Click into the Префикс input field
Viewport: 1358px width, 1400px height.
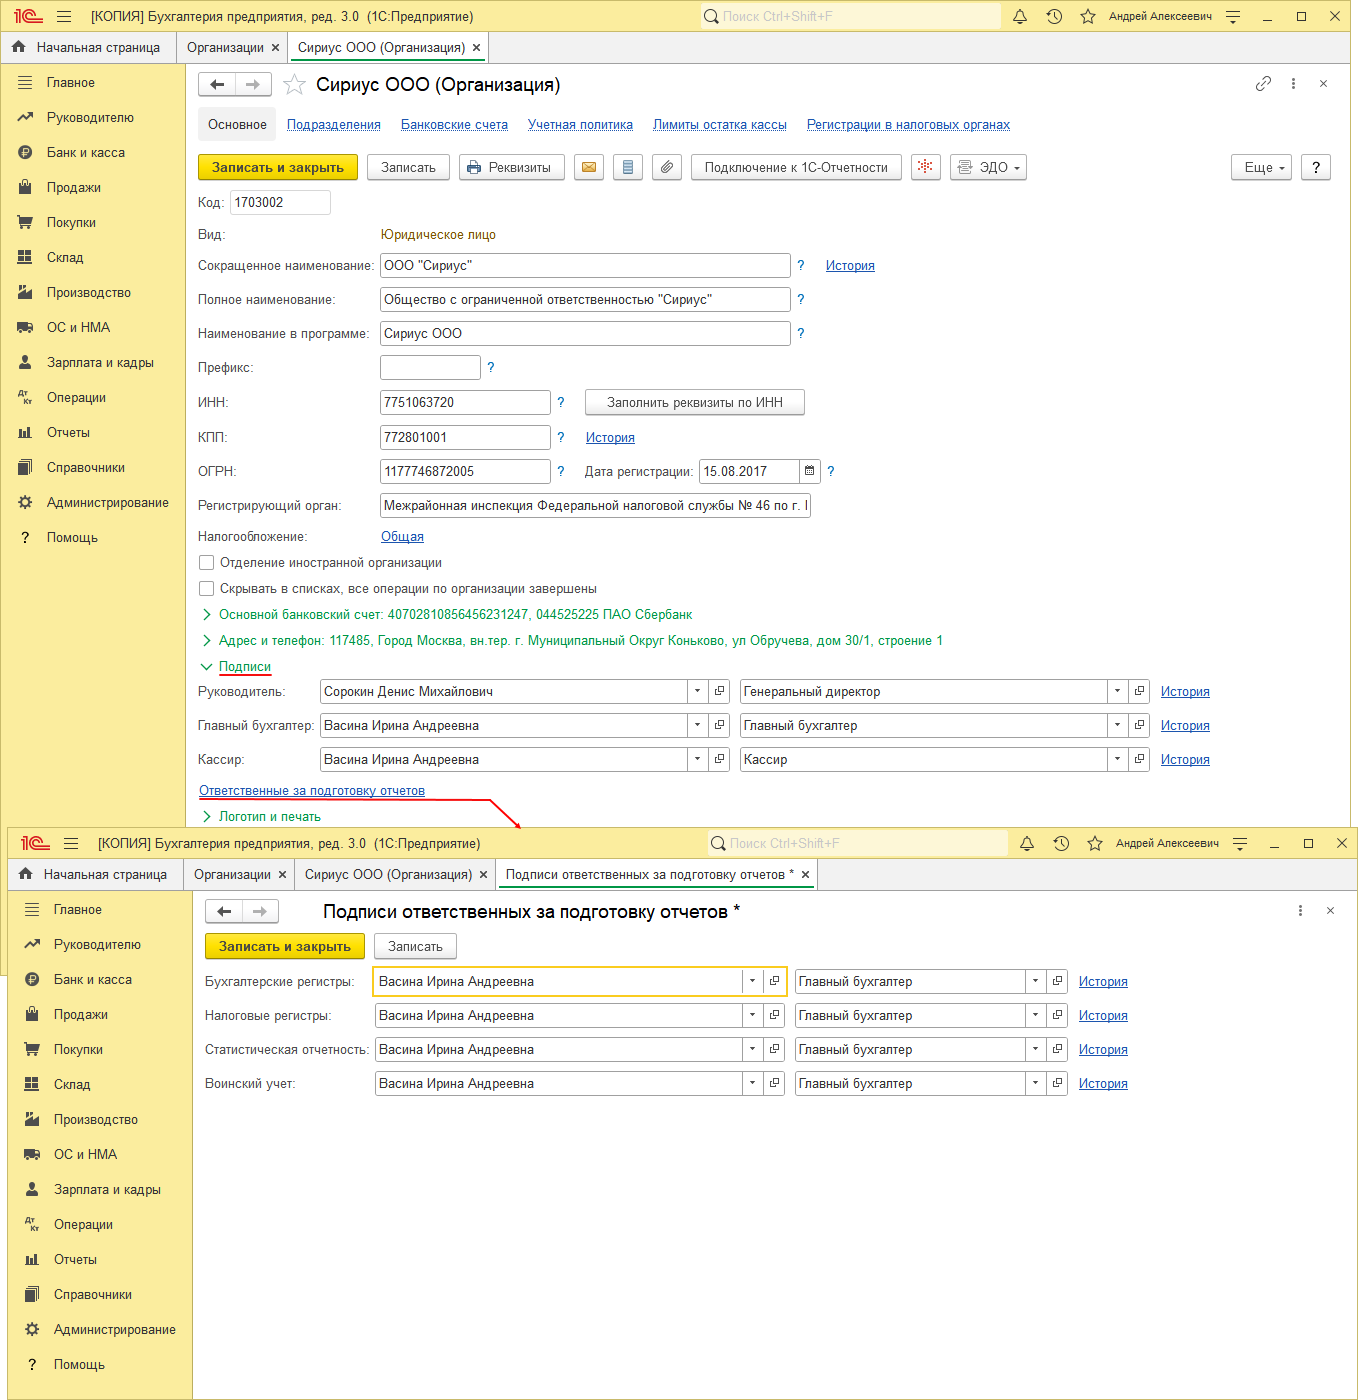(x=430, y=368)
